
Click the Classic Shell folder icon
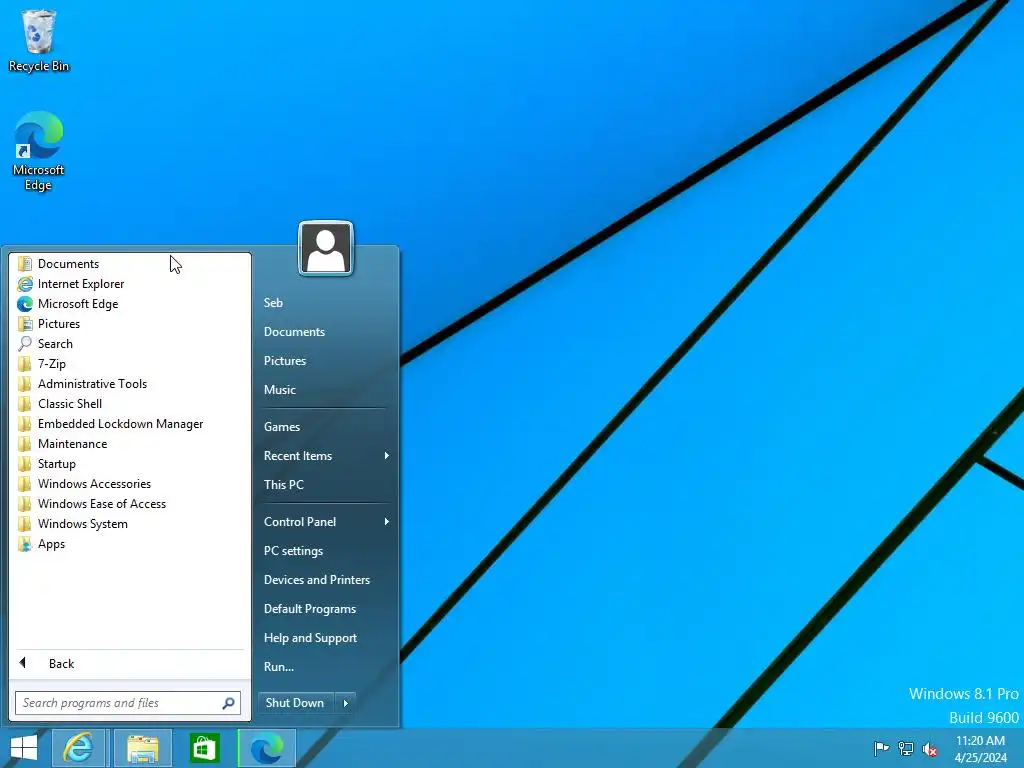click(25, 404)
